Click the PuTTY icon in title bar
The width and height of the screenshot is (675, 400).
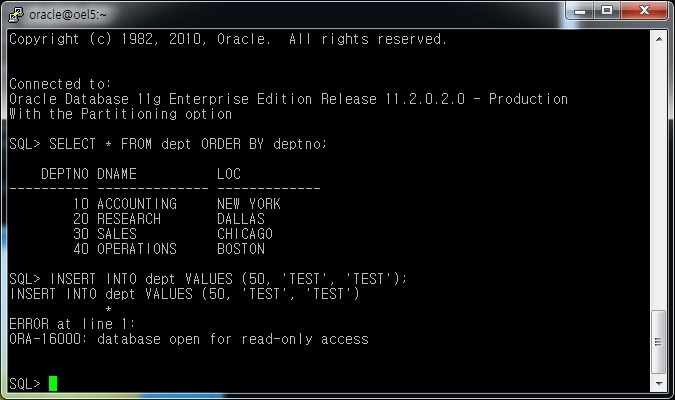coord(15,14)
